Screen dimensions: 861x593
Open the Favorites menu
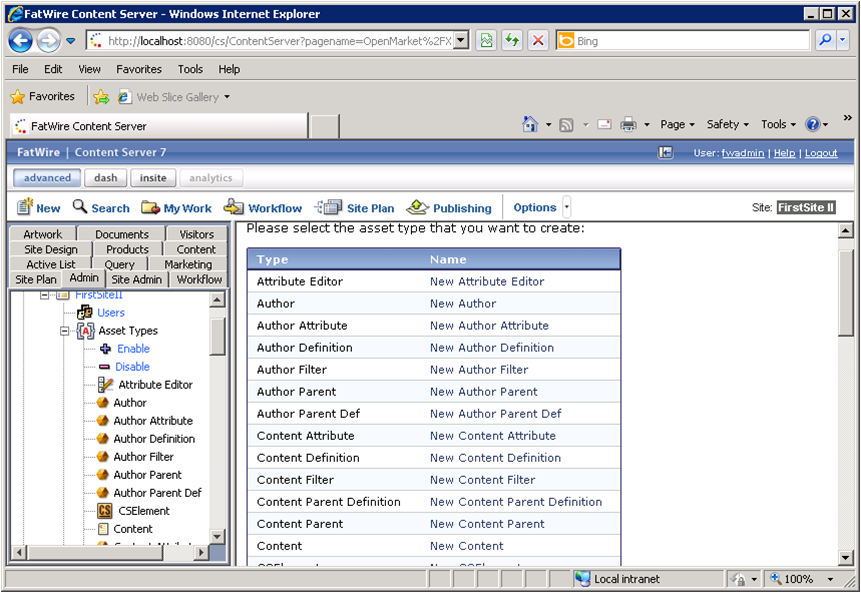pos(139,69)
